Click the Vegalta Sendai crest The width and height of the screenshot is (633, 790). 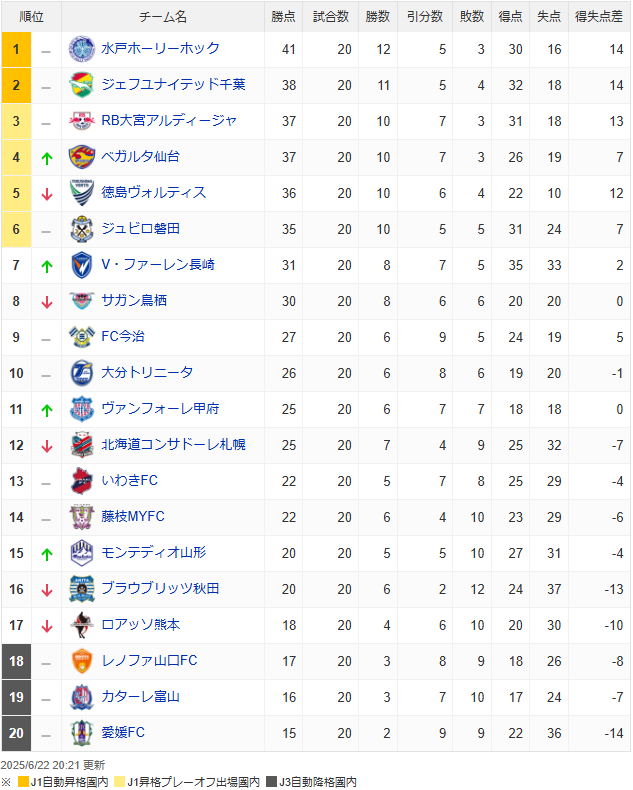click(81, 157)
